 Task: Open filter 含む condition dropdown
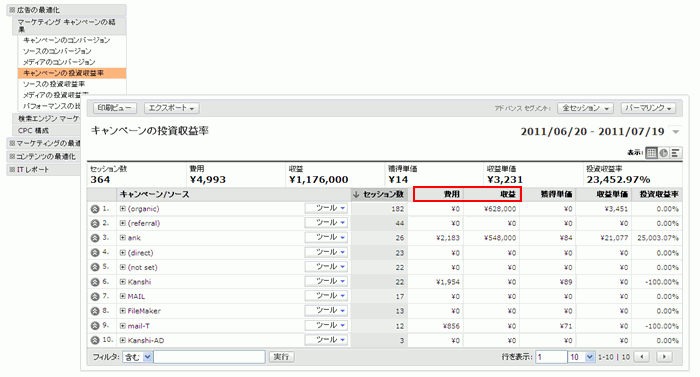[138, 357]
